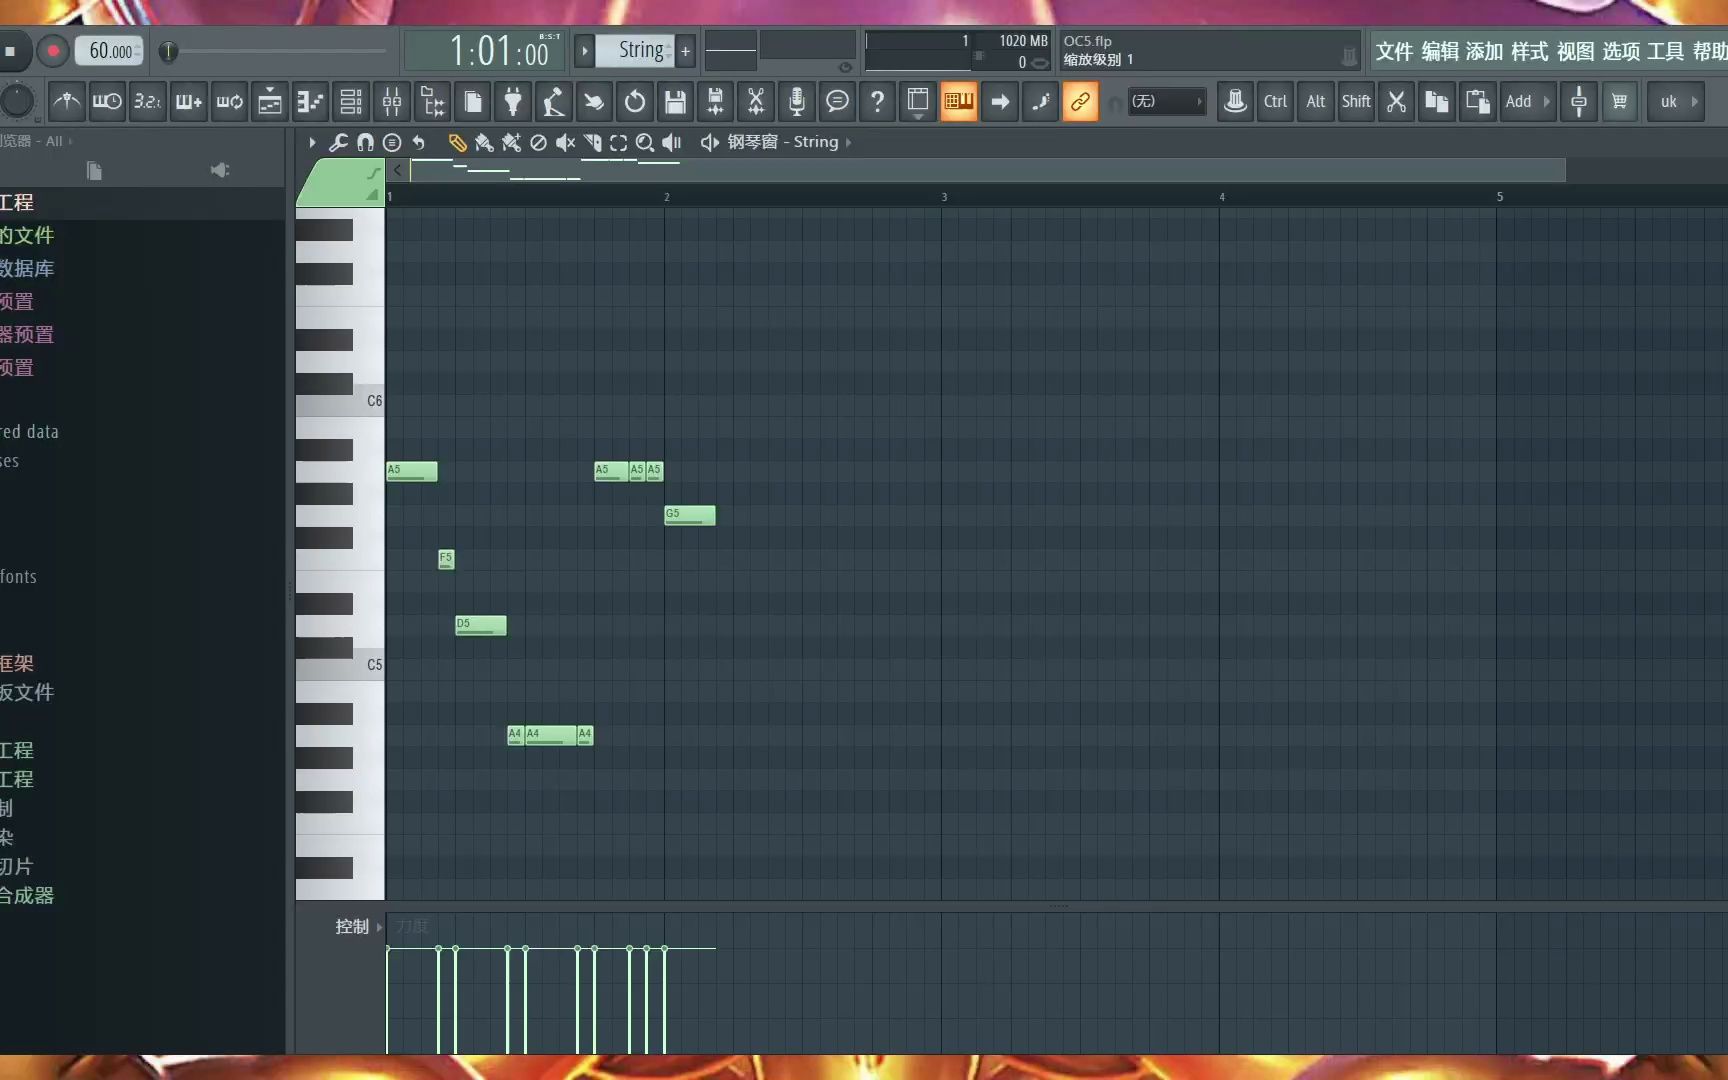The height and width of the screenshot is (1080, 1728).
Task: Open the String pattern selector
Action: tap(634, 50)
